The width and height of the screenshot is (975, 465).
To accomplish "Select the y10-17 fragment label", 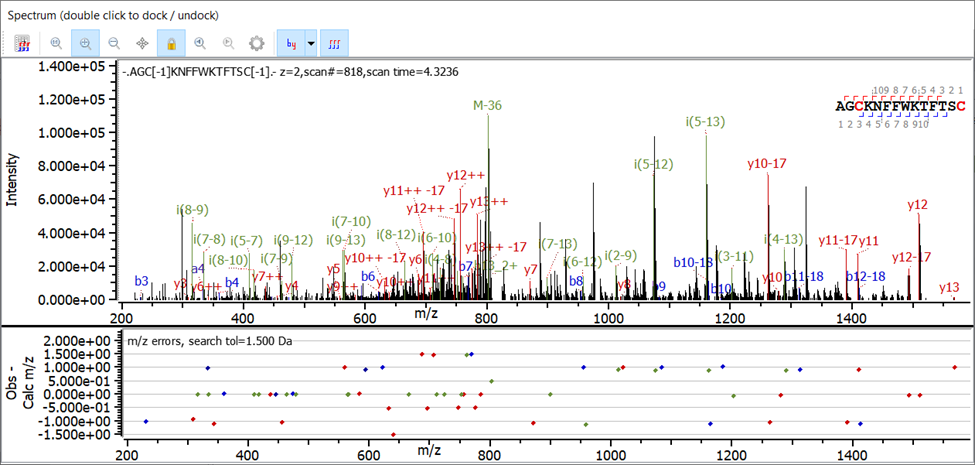I will click(767, 164).
